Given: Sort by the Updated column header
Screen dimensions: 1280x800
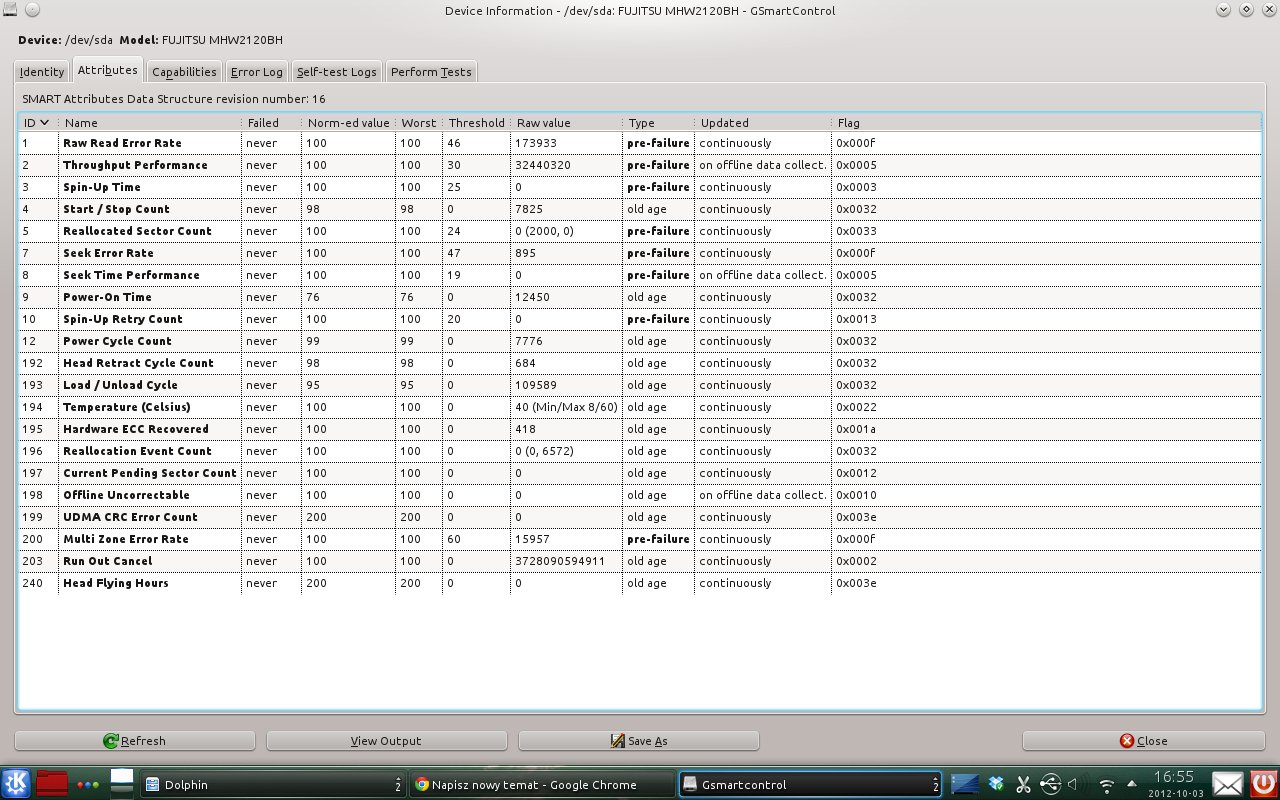Looking at the screenshot, I should [762, 122].
